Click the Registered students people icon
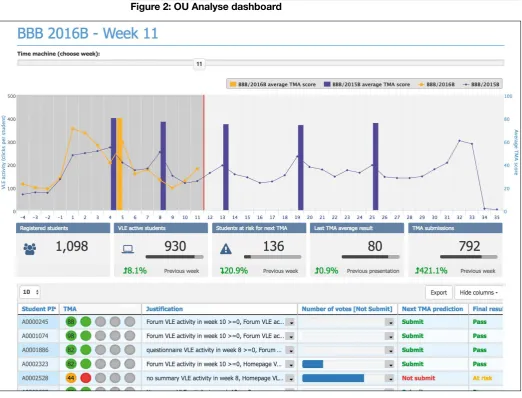This screenshot has height=398, width=522. tap(30, 249)
